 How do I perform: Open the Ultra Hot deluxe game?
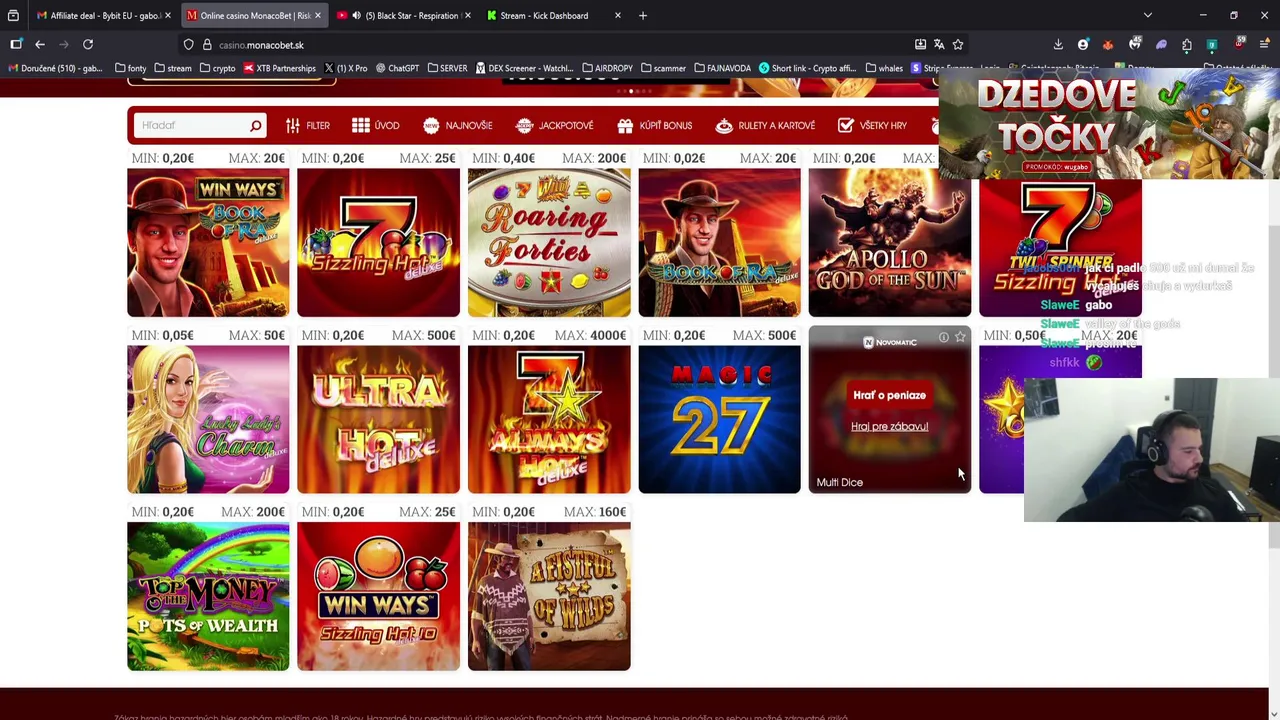pos(378,419)
